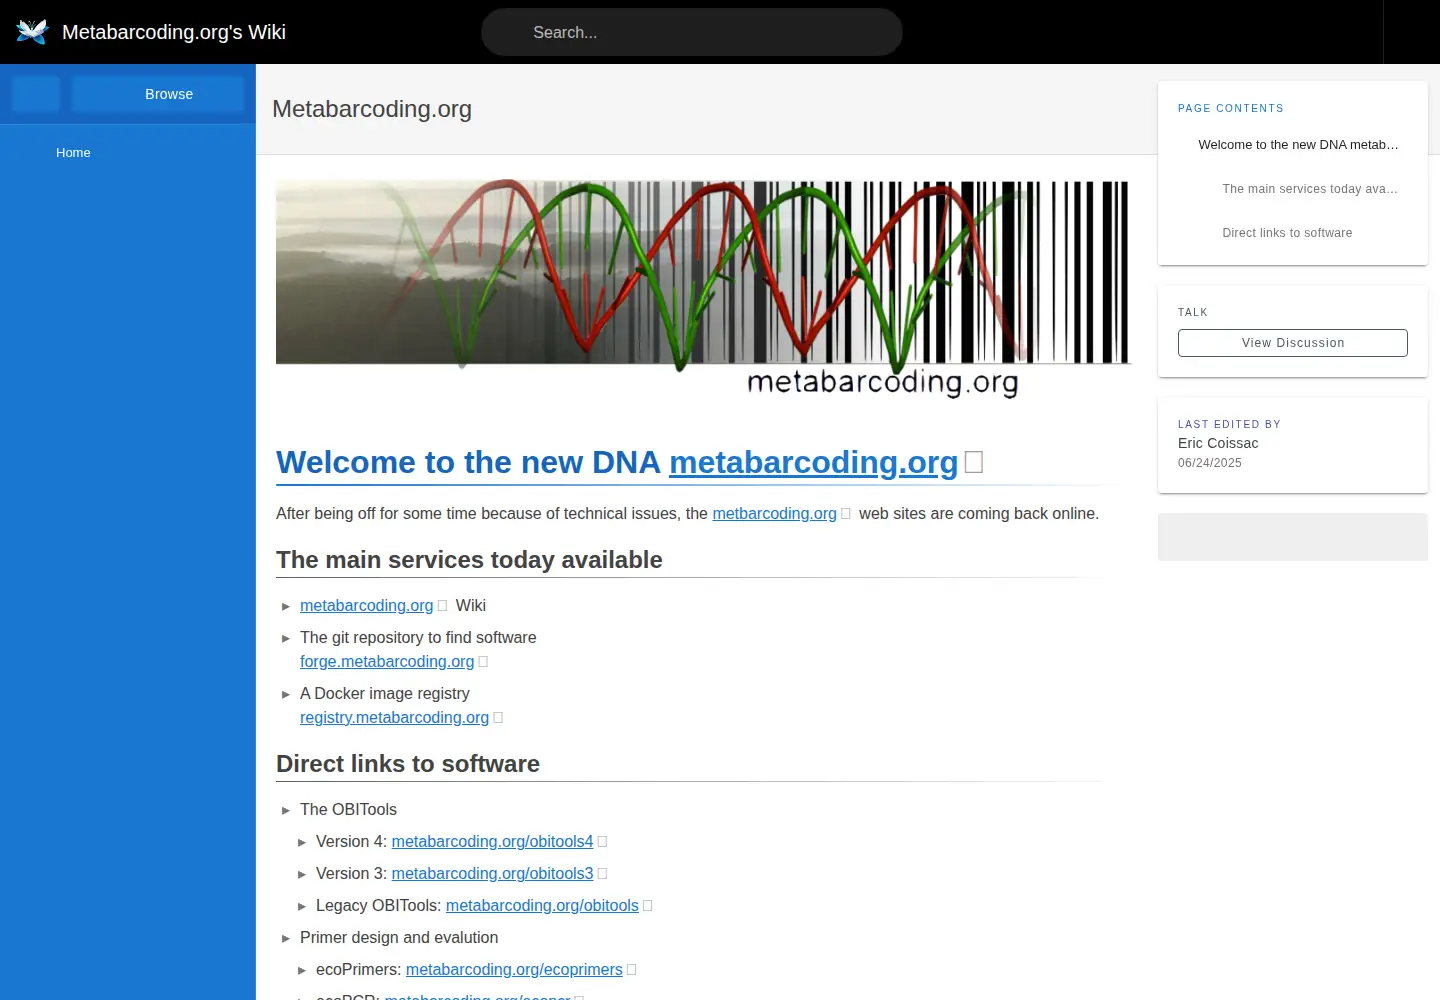Click the View Discussion button
Viewport: 1440px width, 1000px height.
point(1293,343)
